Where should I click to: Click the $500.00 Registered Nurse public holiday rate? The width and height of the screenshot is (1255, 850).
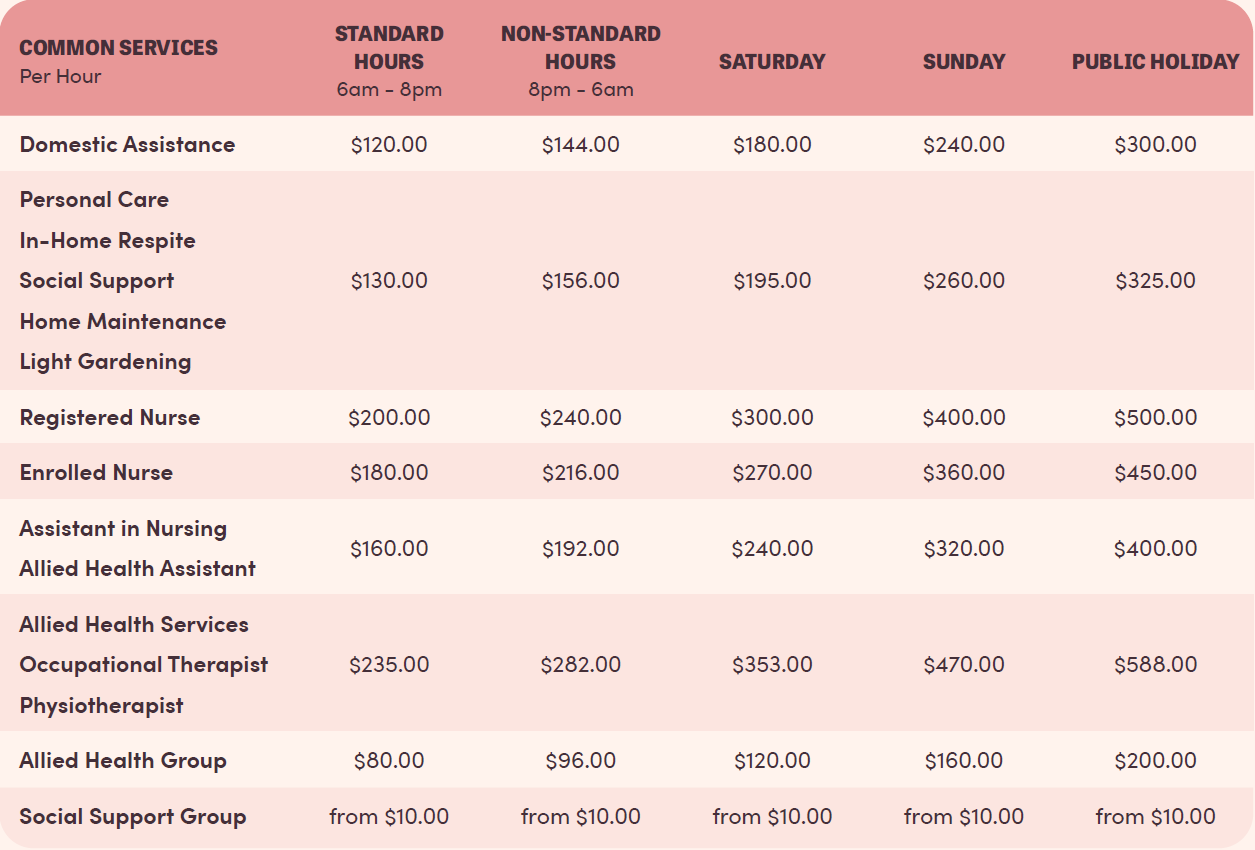(1155, 417)
